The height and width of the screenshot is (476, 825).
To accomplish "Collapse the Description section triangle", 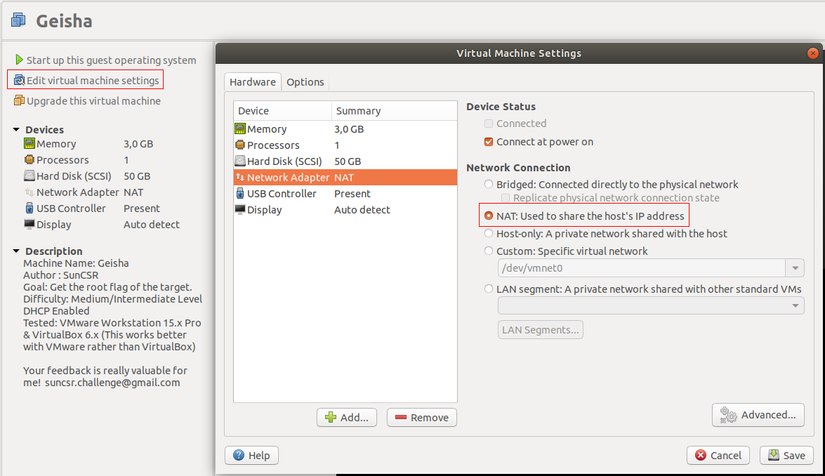I will coord(16,251).
